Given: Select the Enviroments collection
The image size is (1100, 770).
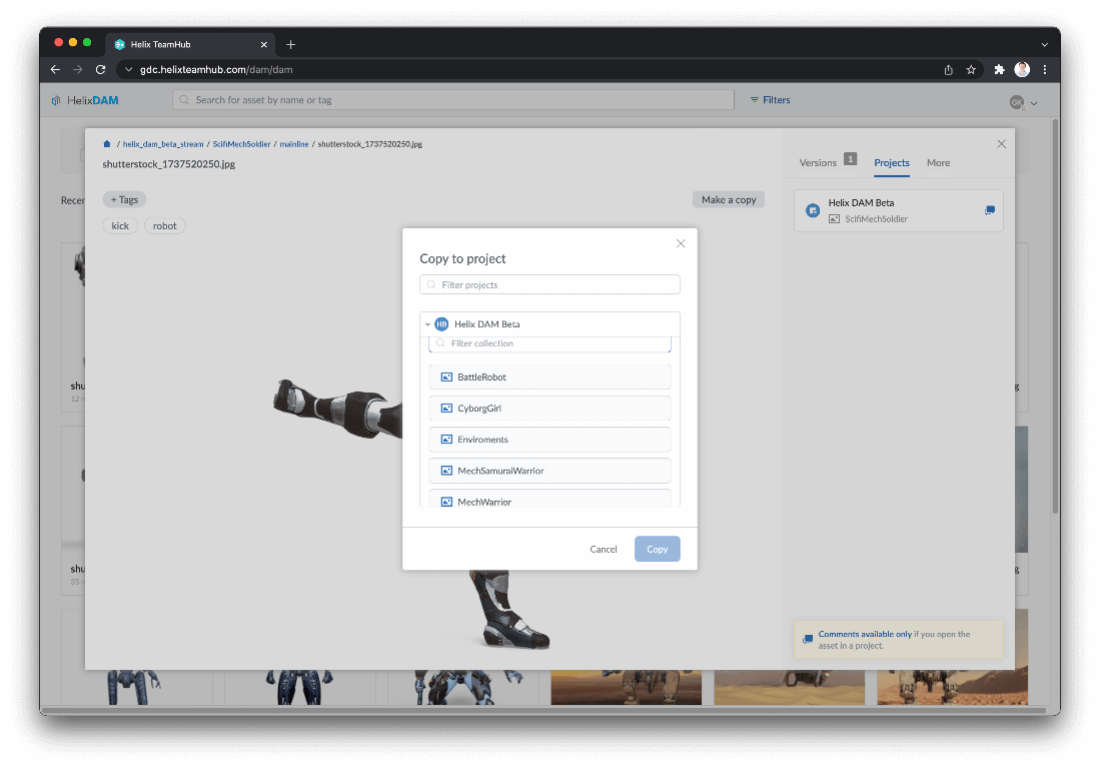Looking at the screenshot, I should (550, 440).
